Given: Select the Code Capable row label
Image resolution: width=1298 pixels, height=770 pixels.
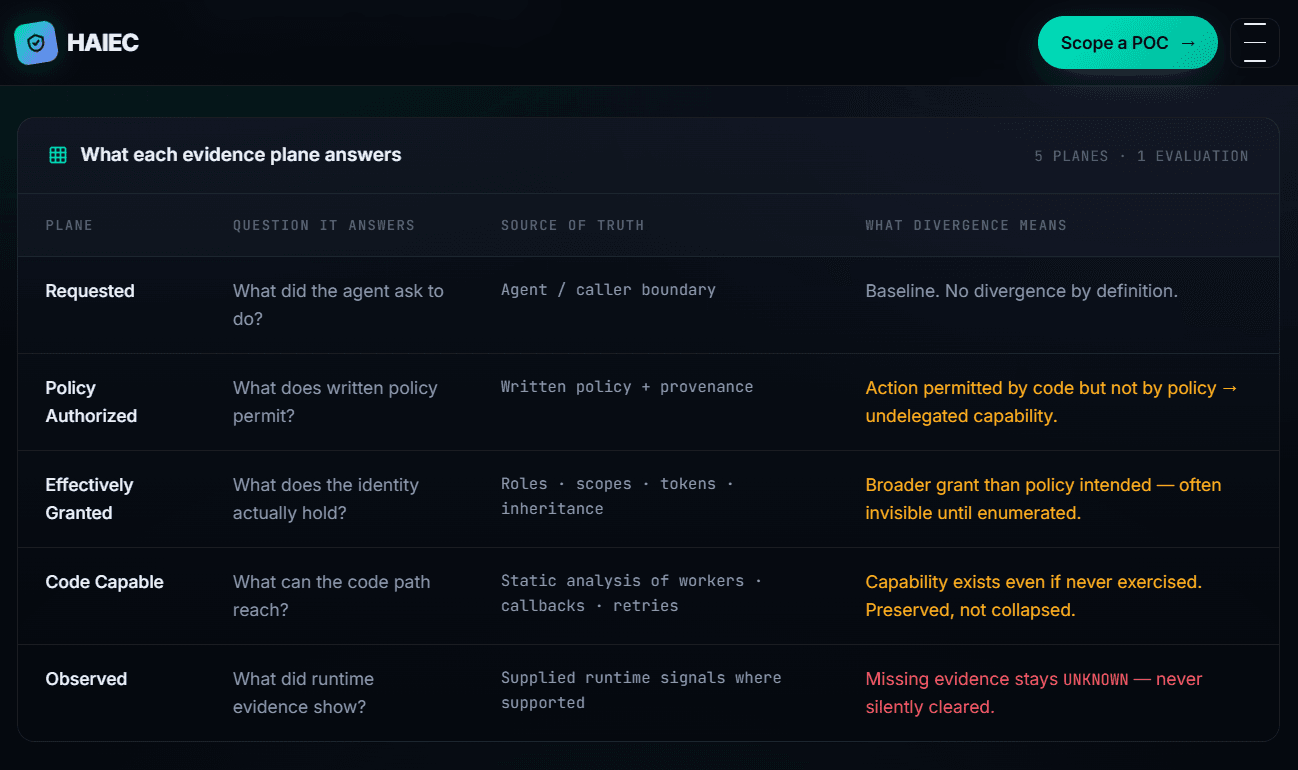Looking at the screenshot, I should coord(104,582).
